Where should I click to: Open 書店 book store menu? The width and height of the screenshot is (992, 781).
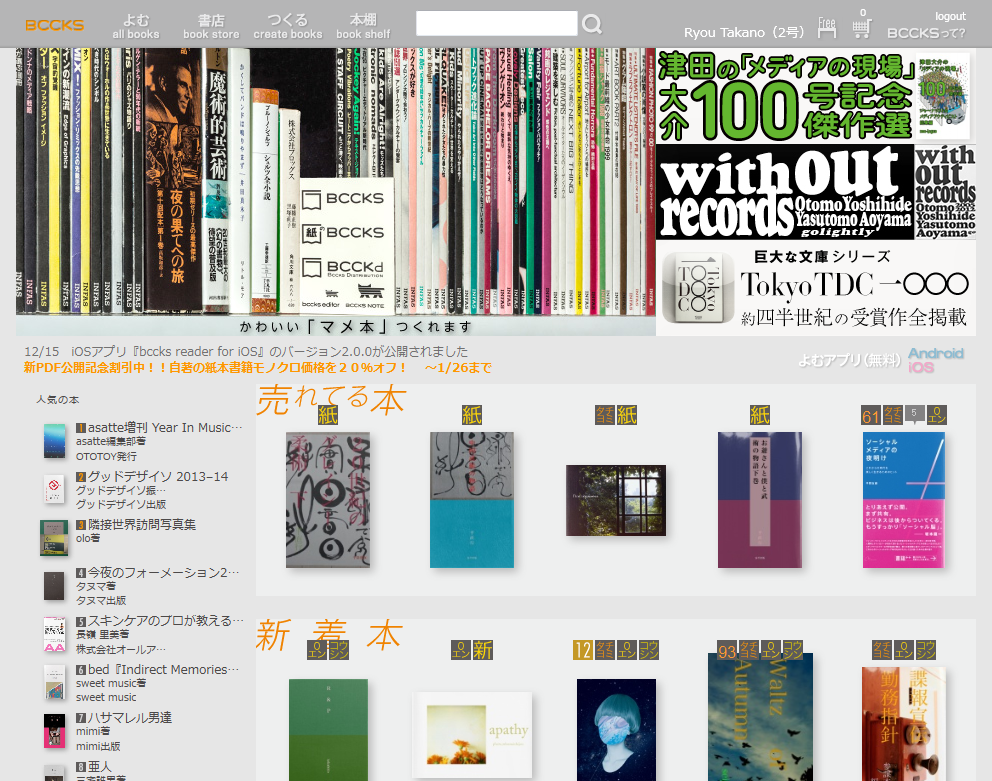(x=211, y=27)
